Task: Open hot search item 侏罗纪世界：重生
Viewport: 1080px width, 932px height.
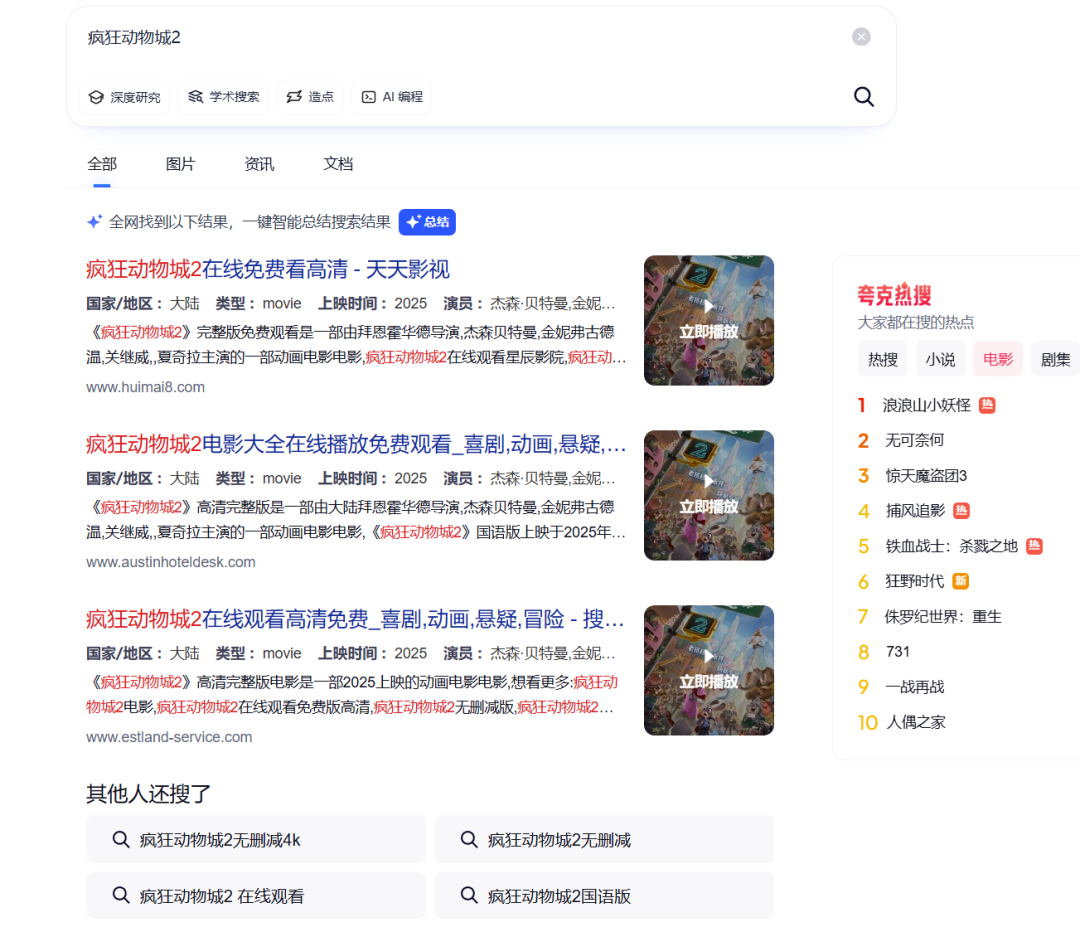Action: click(x=944, y=616)
